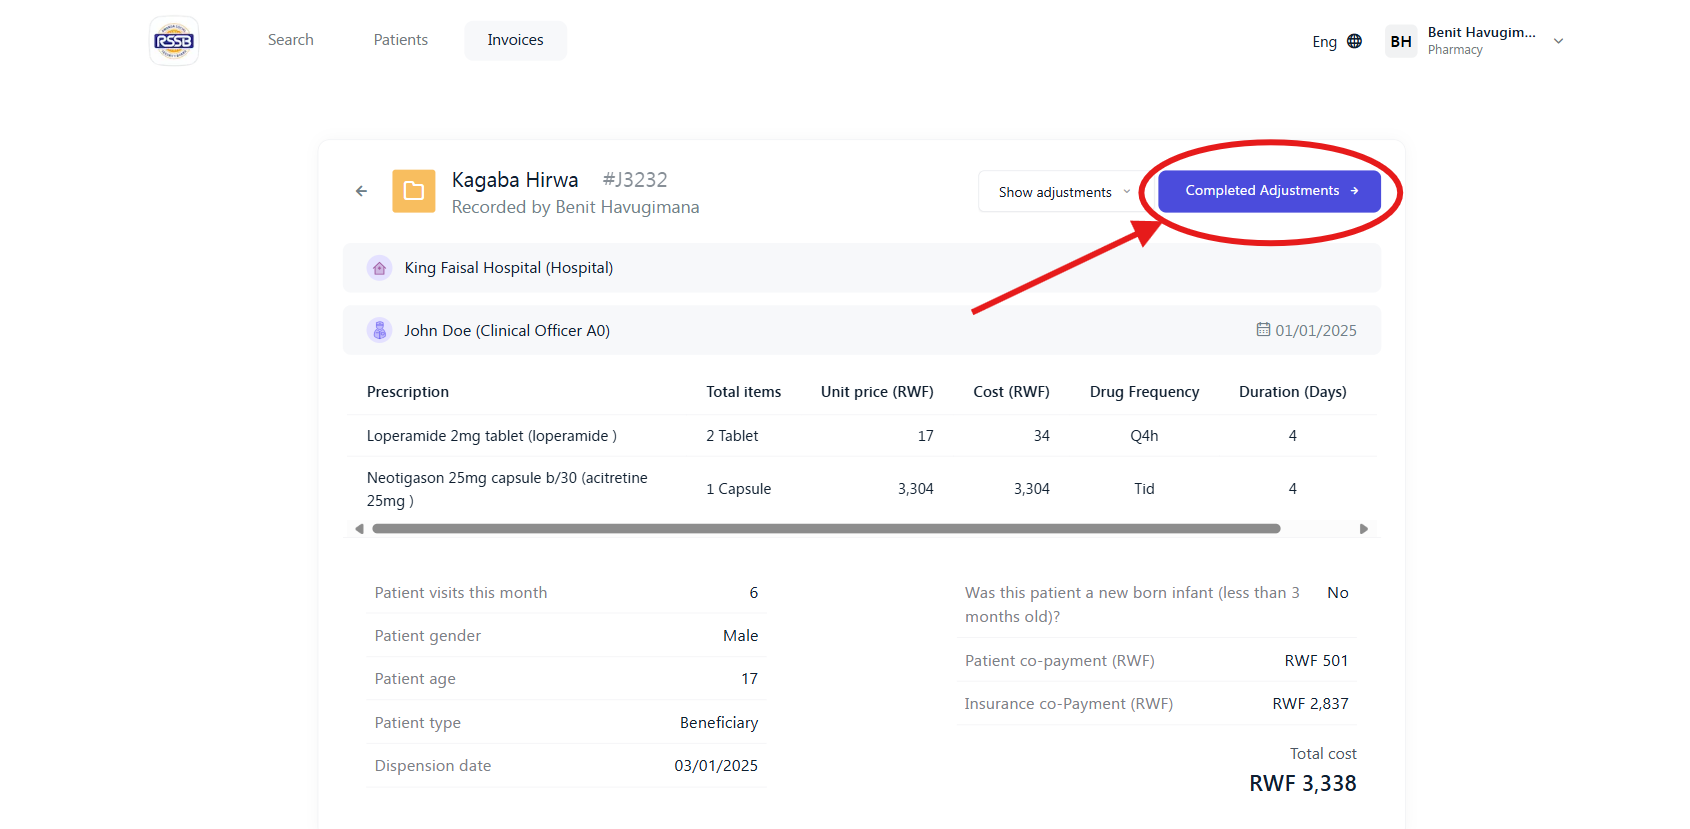
Task: Select King Faisal Hospital (Hospital) text
Action: tap(509, 268)
